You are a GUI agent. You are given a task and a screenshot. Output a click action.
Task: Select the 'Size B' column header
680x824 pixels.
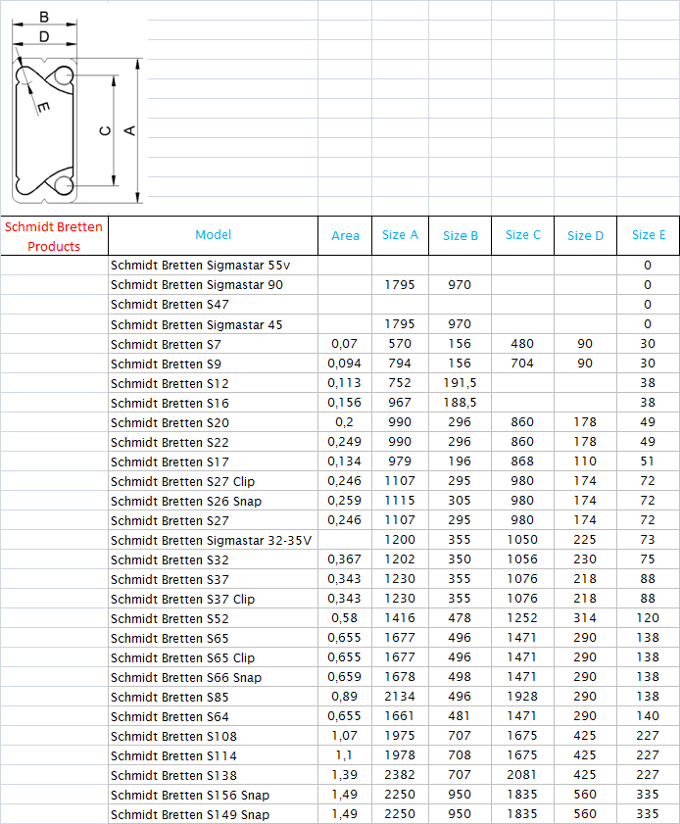460,236
